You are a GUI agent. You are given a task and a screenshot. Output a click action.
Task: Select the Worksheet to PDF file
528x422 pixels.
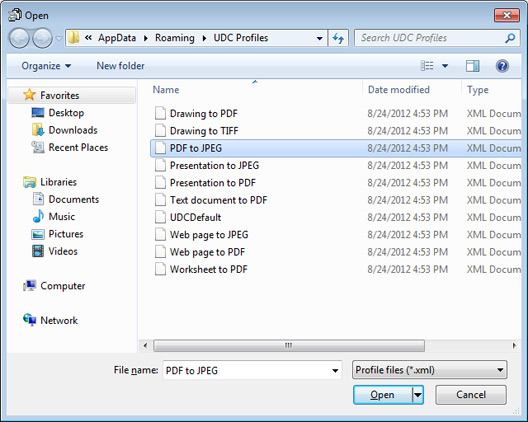tap(208, 269)
